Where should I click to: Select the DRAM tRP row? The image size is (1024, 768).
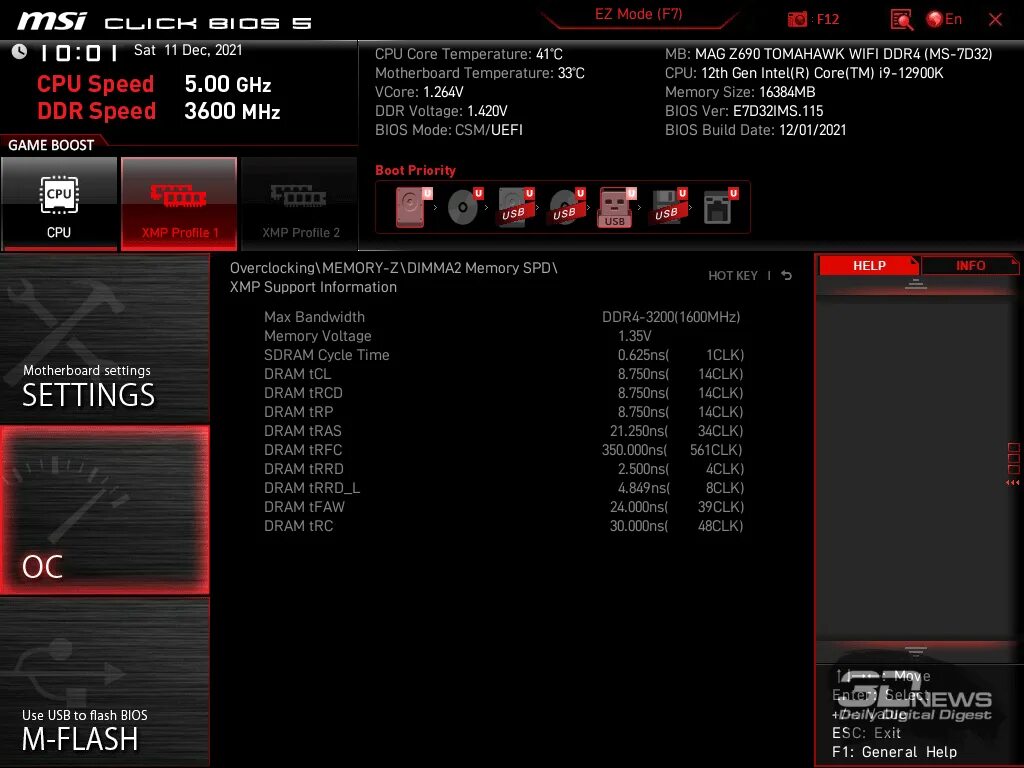tap(504, 411)
